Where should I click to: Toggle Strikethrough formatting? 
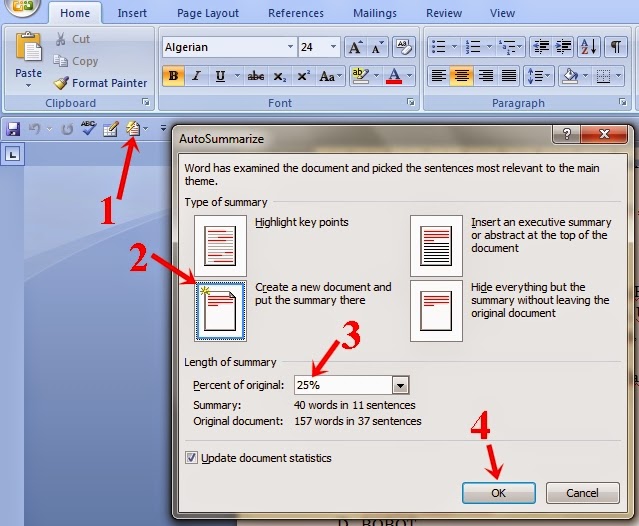pos(256,76)
